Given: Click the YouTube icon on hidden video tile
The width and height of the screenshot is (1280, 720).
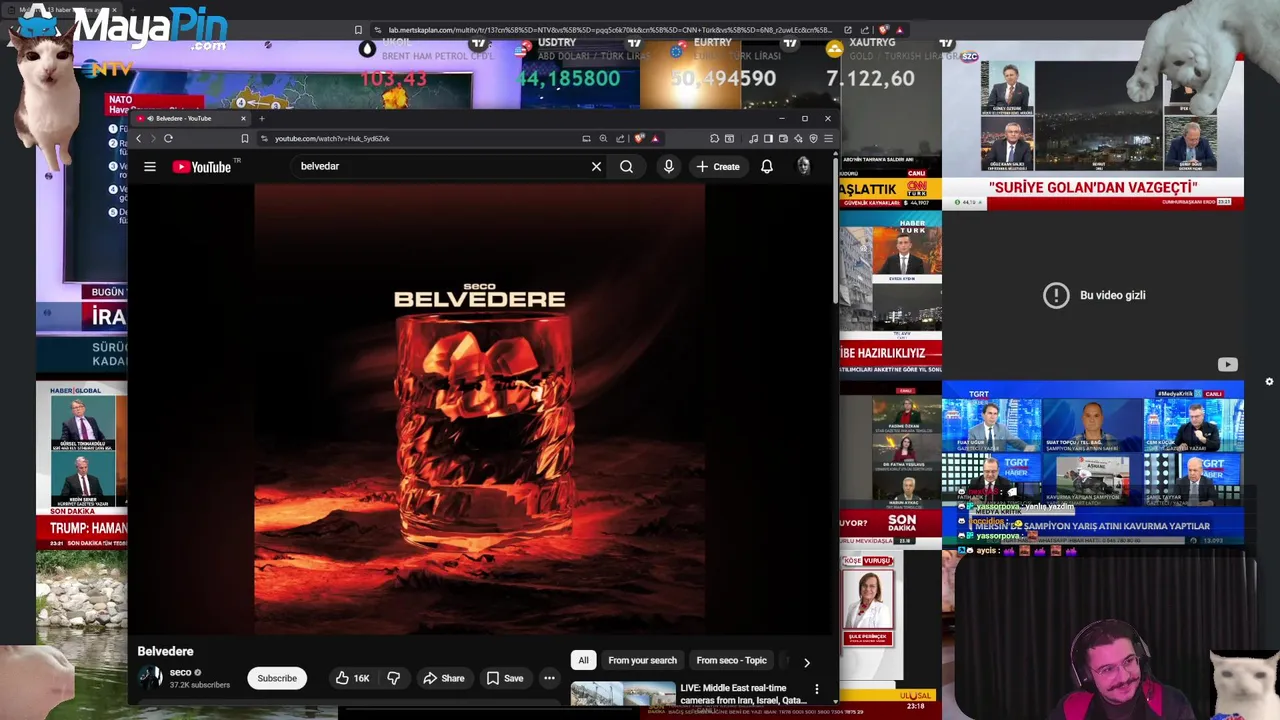Looking at the screenshot, I should [x=1227, y=365].
